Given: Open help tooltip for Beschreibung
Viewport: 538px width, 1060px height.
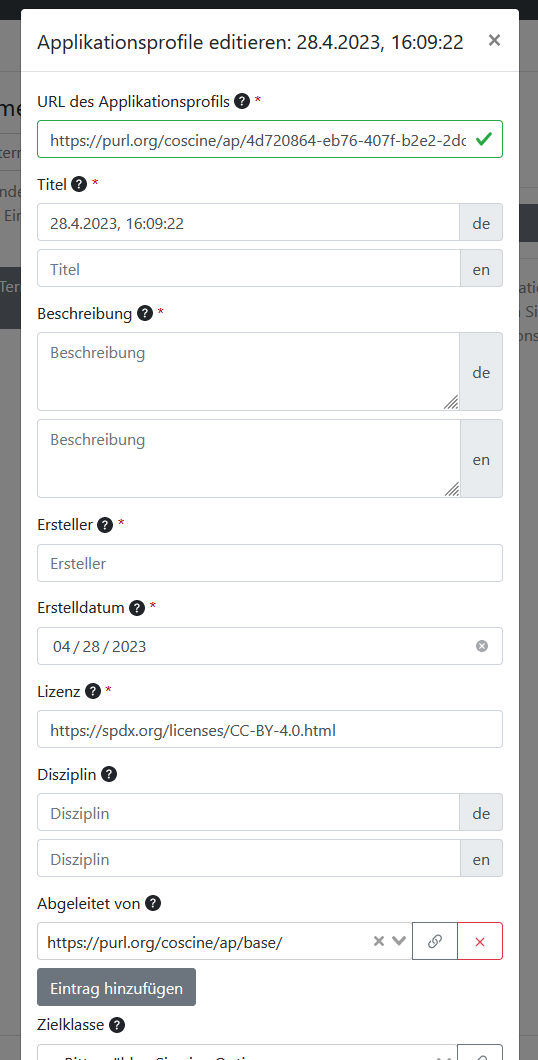Looking at the screenshot, I should [x=145, y=313].
